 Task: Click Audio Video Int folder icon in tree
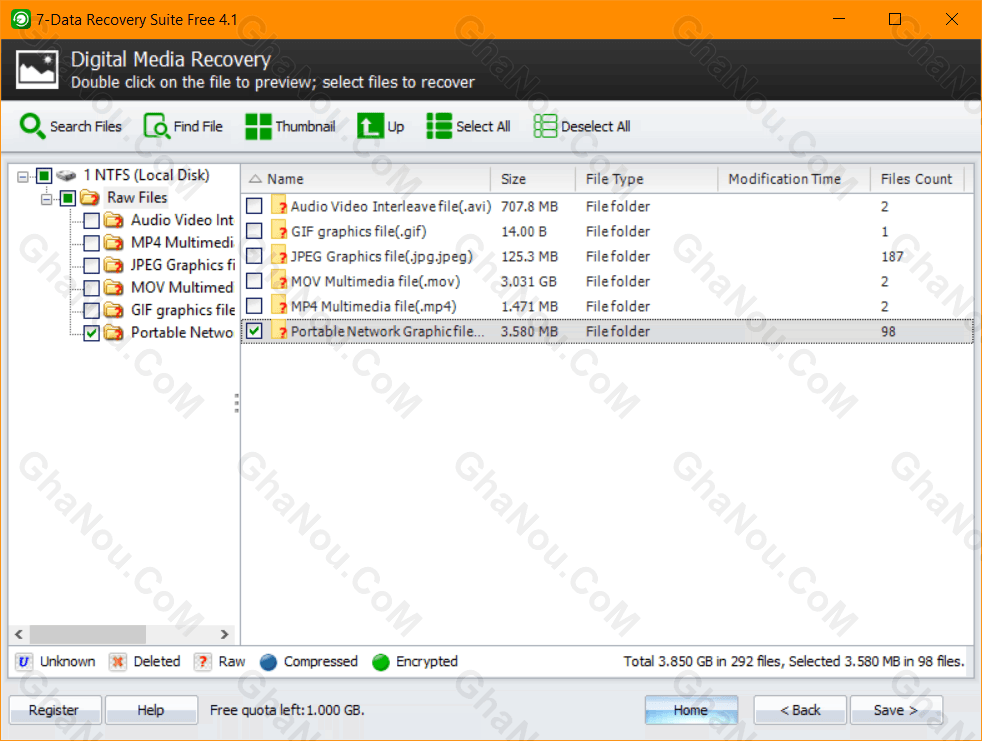114,220
